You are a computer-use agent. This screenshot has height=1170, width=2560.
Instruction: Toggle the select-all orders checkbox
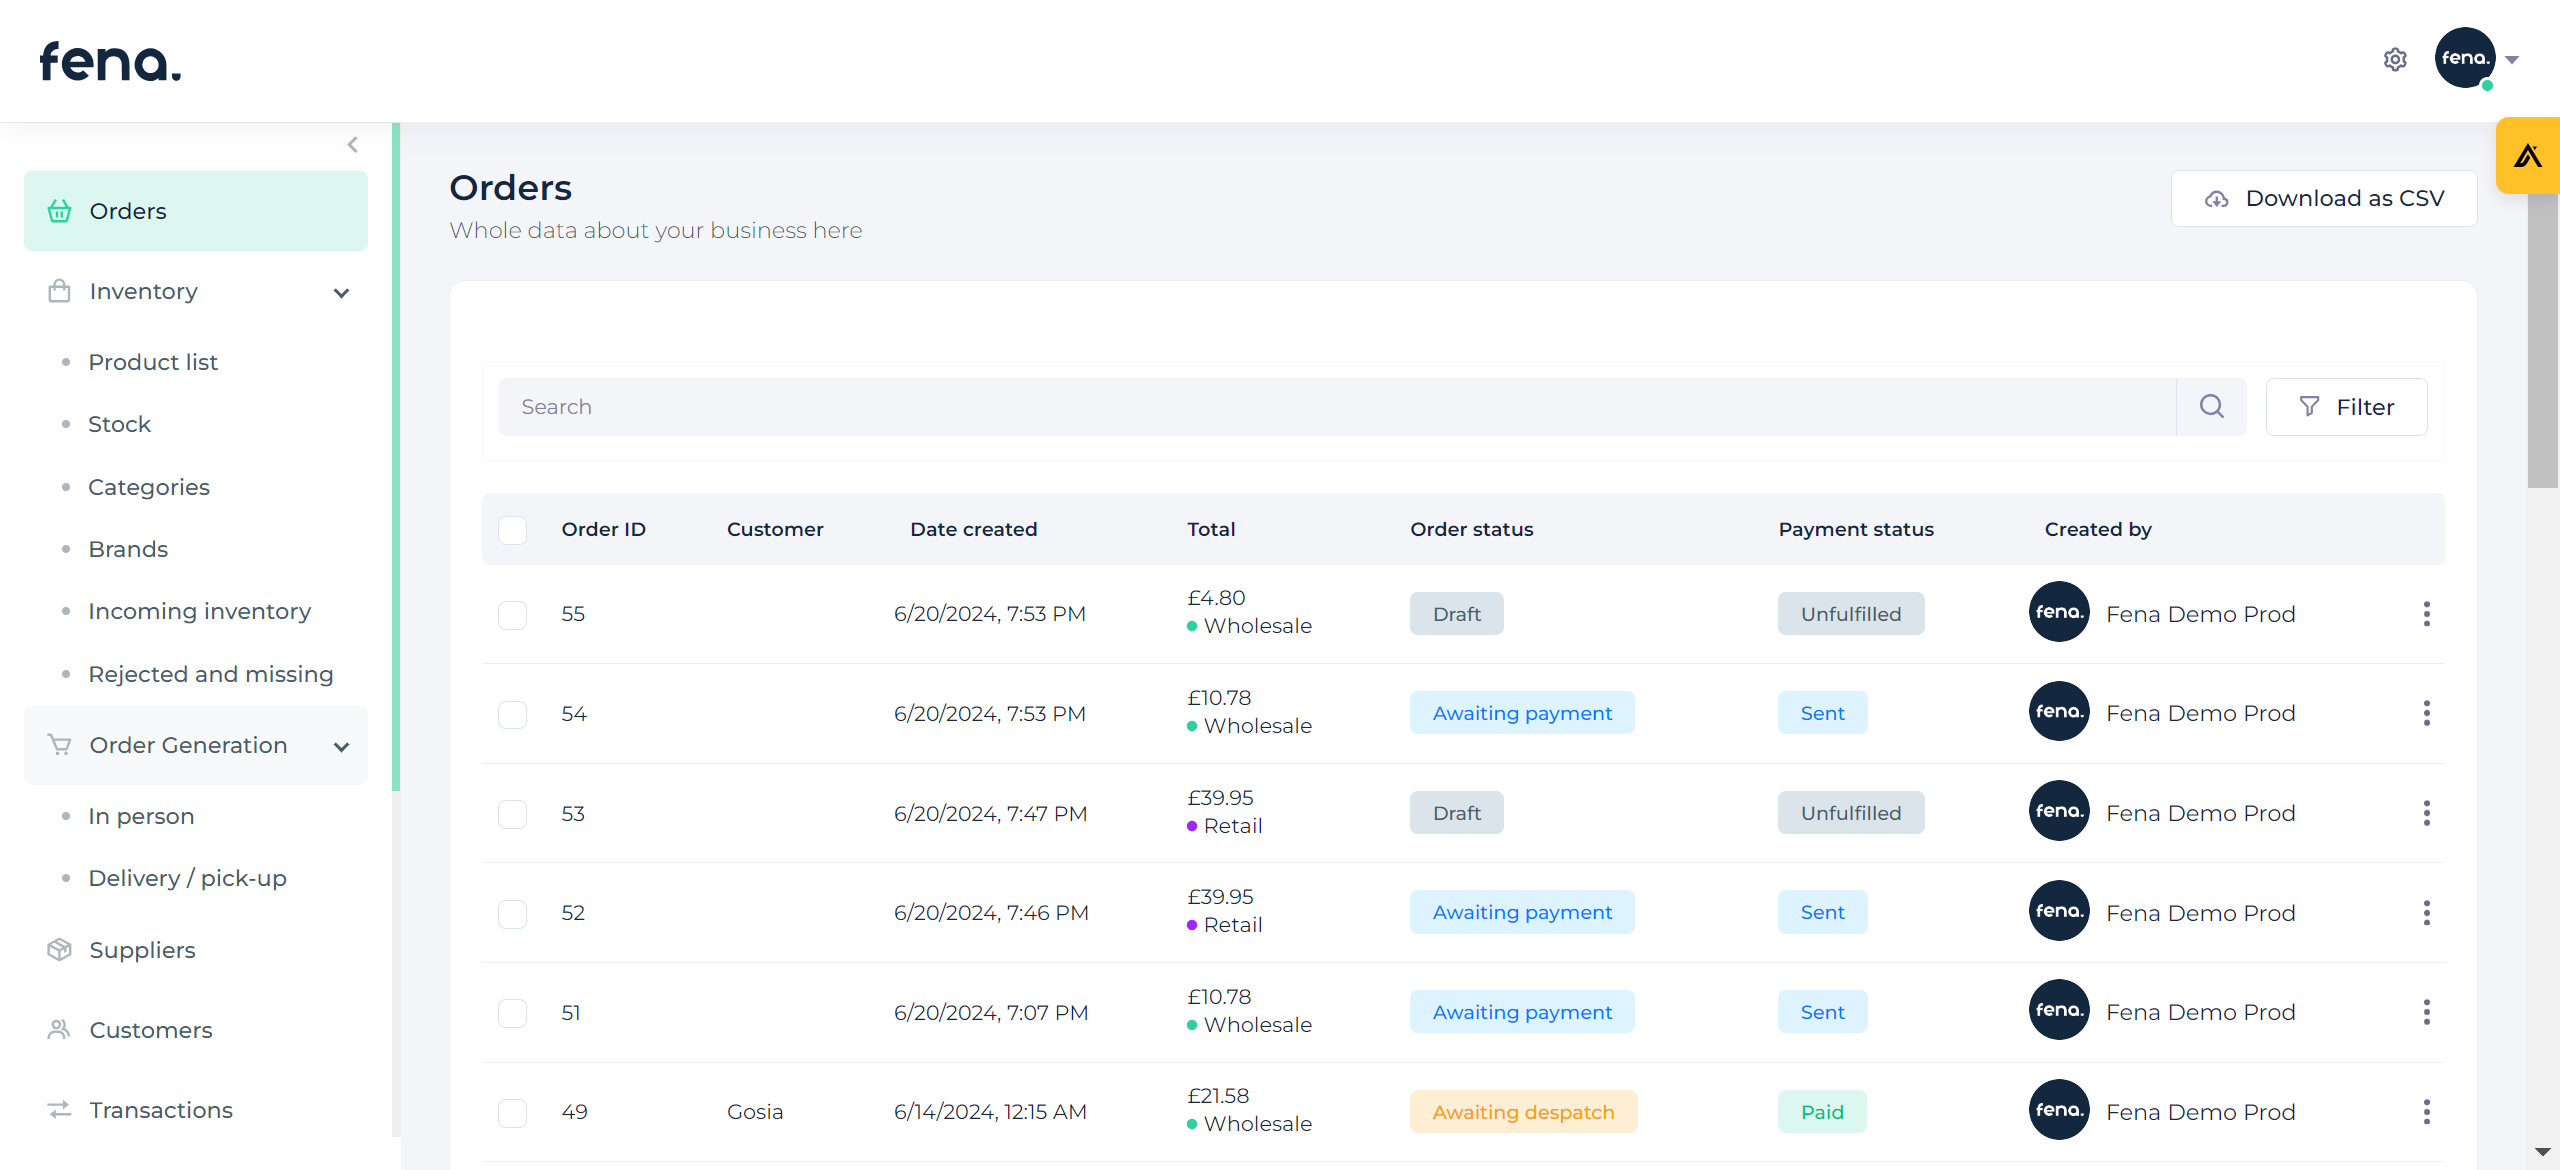(513, 530)
